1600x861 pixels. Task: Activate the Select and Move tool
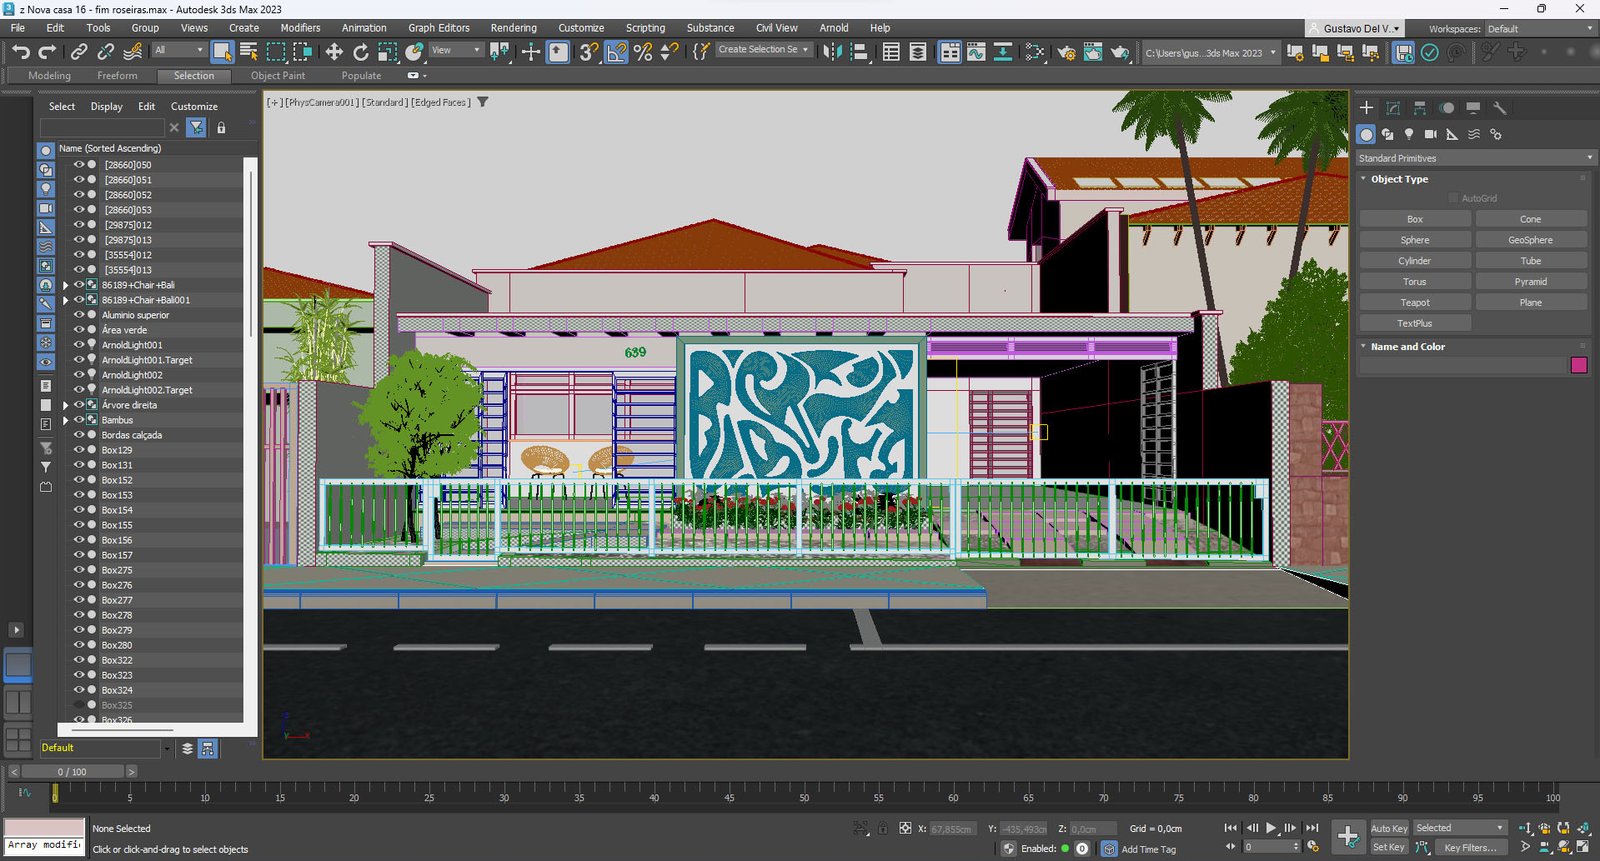(x=334, y=52)
